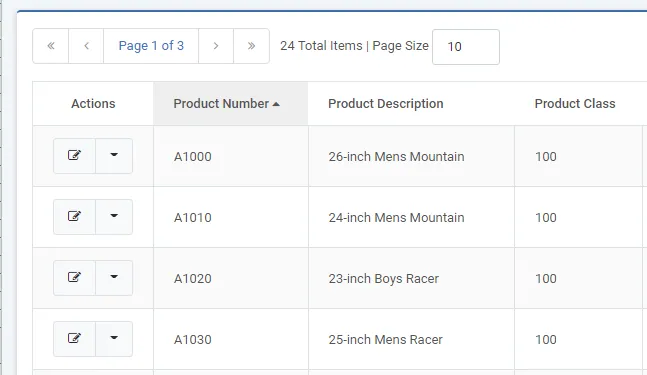Click product class 100 in A1030 row
Screen dimensions: 647x375
tap(545, 340)
